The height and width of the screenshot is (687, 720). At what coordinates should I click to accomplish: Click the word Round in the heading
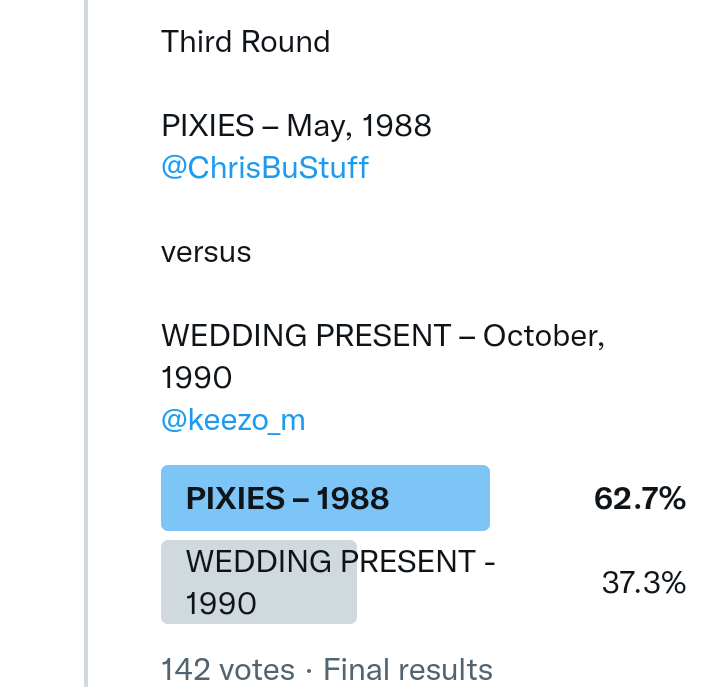(x=288, y=42)
